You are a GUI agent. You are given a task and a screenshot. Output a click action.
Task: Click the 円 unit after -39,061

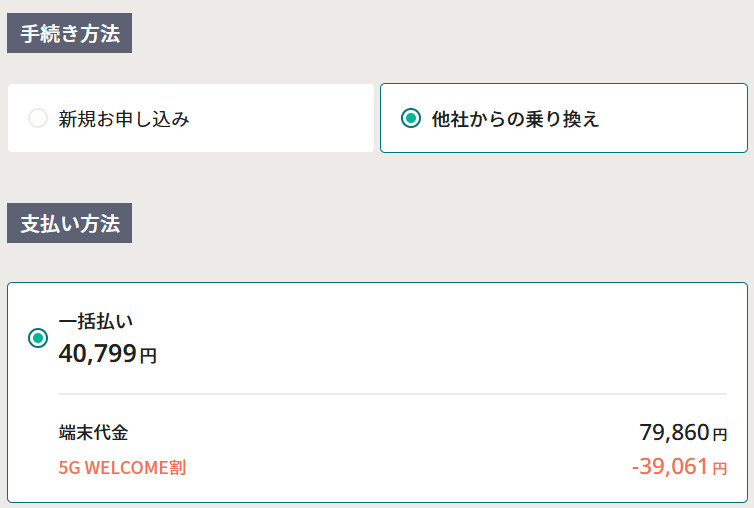tap(720, 469)
